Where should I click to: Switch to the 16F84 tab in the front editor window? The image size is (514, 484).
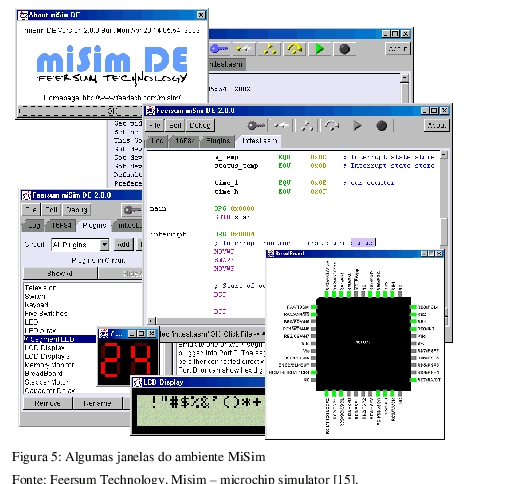(x=185, y=141)
